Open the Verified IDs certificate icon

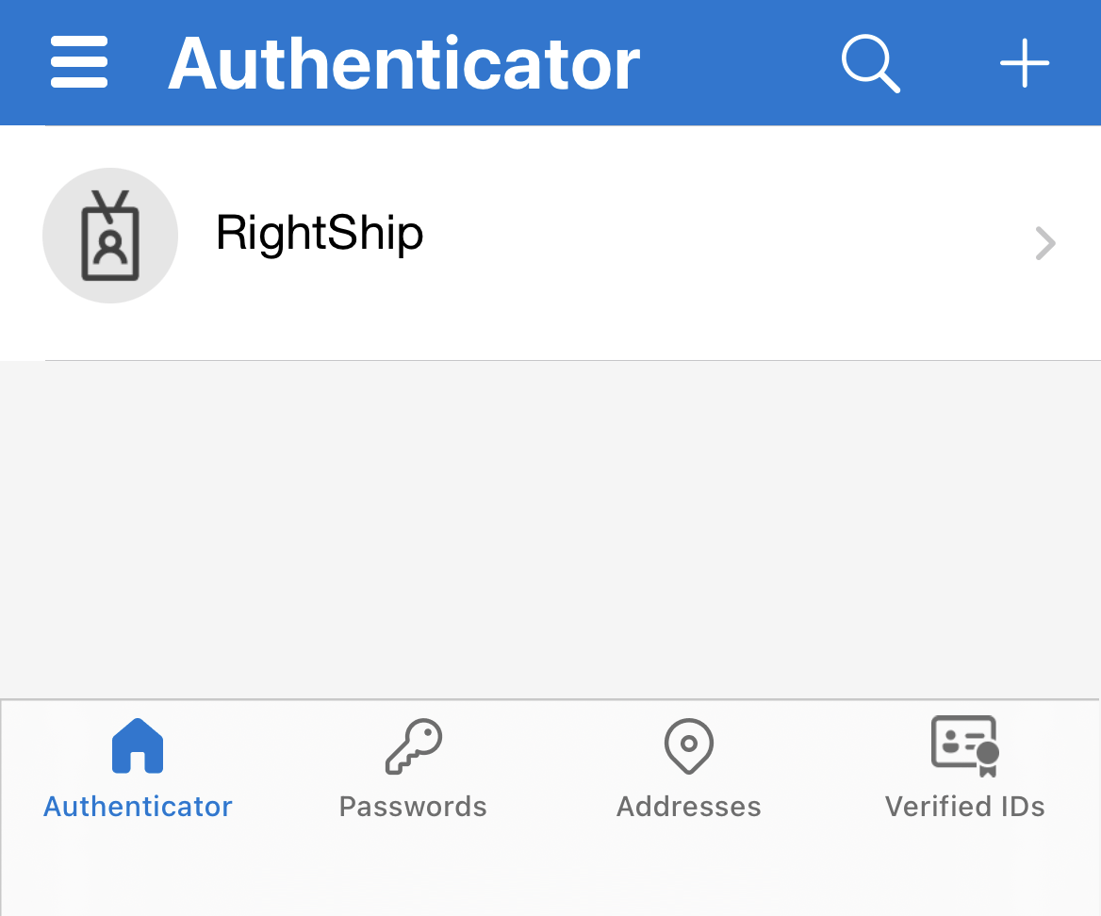coord(963,744)
